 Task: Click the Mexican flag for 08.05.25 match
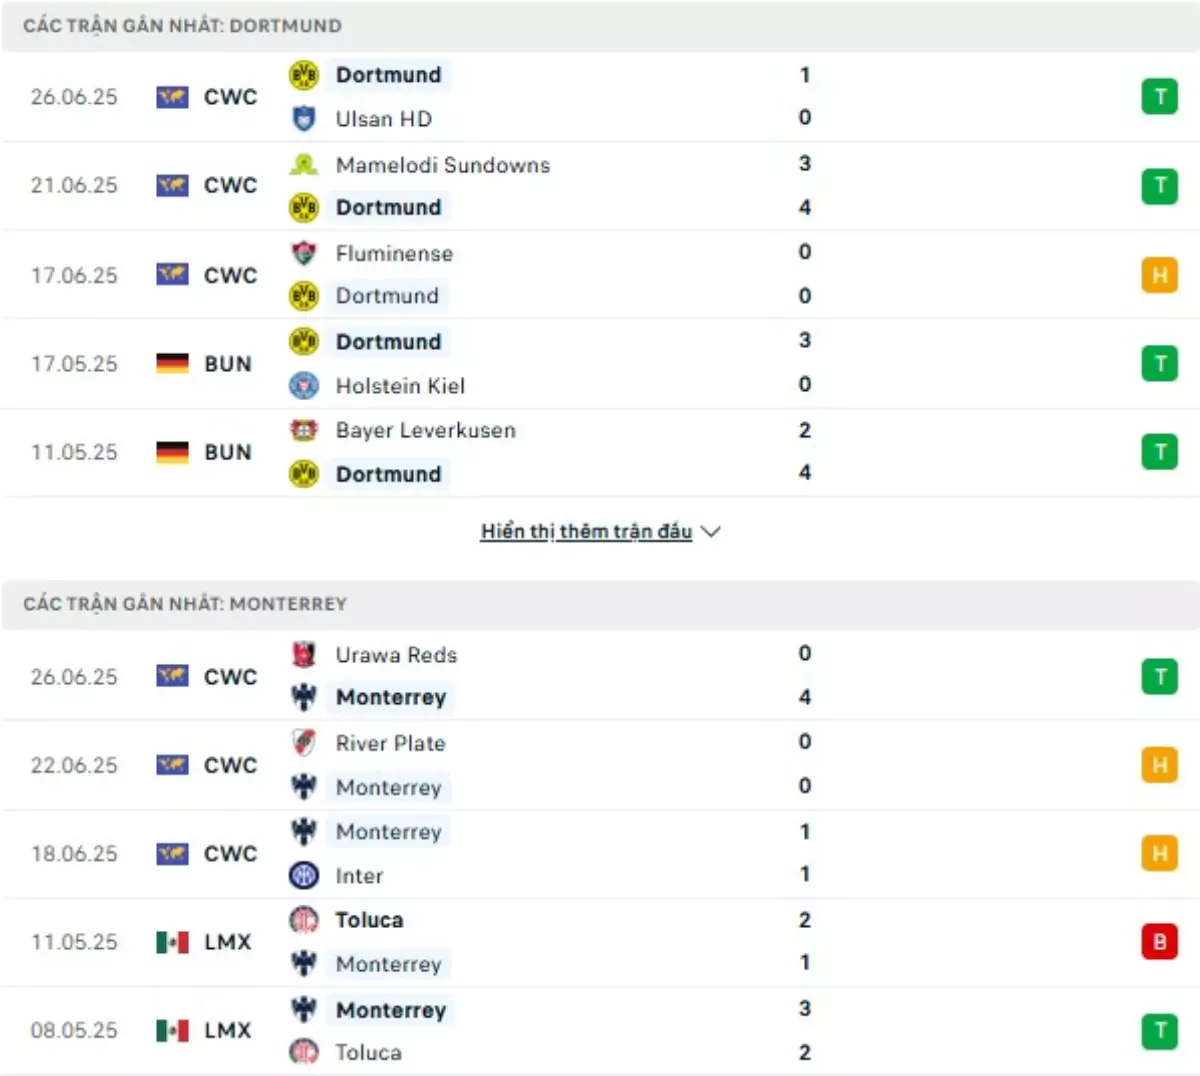[172, 1029]
